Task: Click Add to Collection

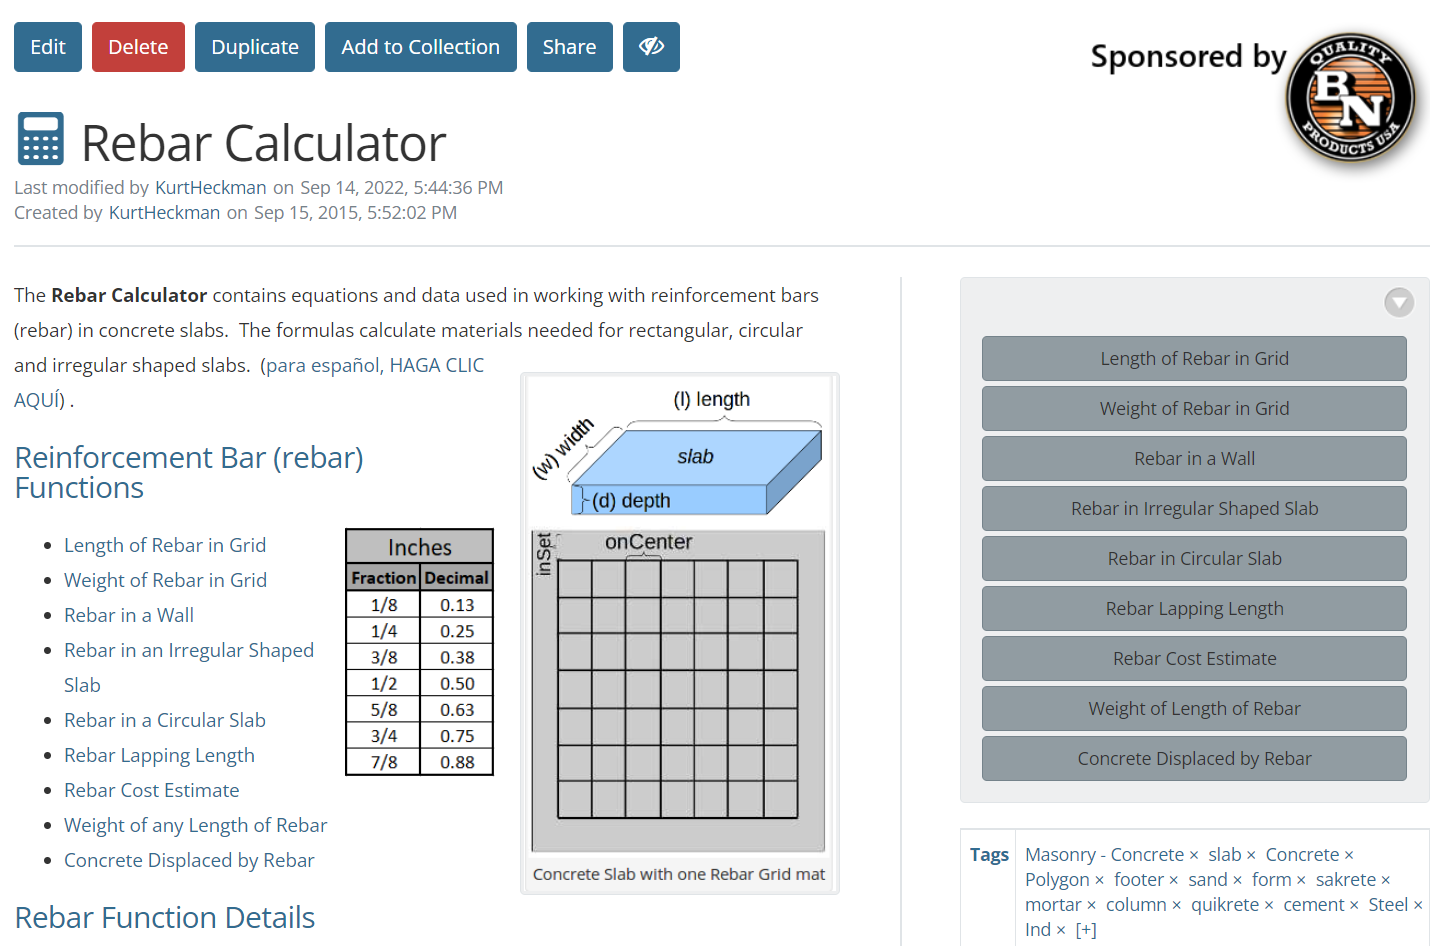Action: point(420,47)
